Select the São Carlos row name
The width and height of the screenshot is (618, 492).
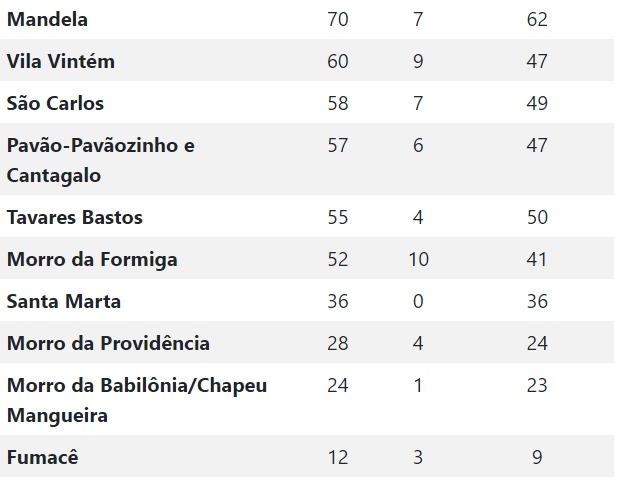pyautogui.click(x=55, y=103)
